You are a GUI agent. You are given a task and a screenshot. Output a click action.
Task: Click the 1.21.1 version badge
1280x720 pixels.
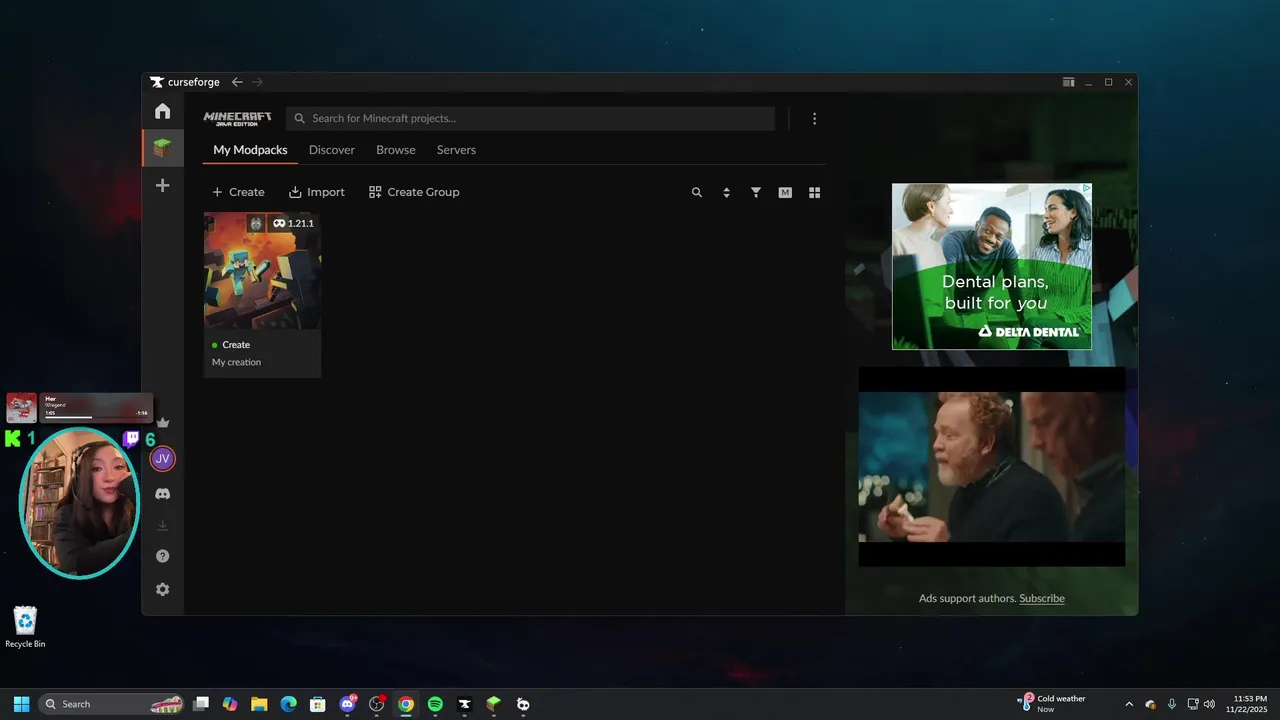(x=294, y=223)
